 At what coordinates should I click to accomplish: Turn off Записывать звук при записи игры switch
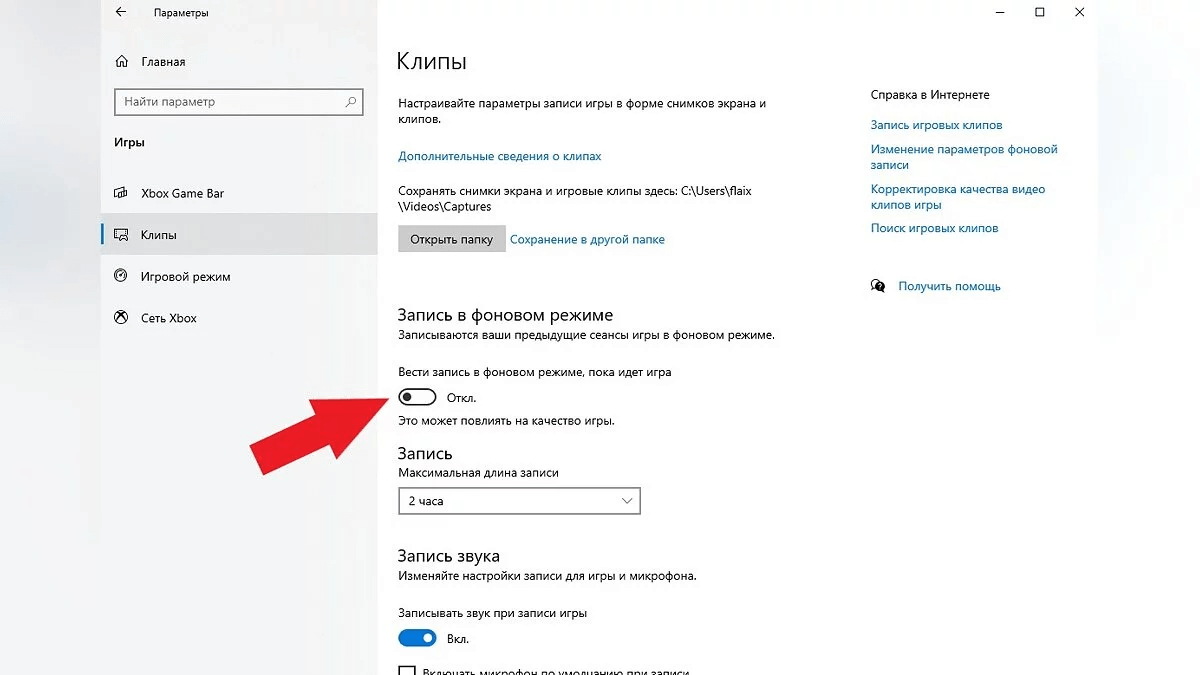click(417, 638)
